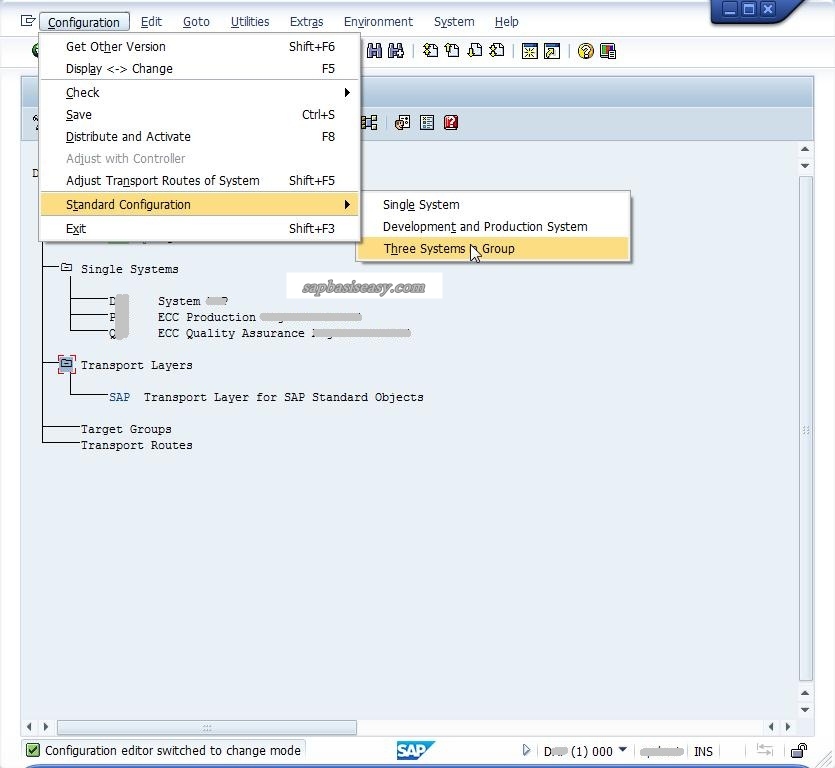The height and width of the screenshot is (768, 835).
Task: Click SAP transport layer link
Action: [119, 397]
